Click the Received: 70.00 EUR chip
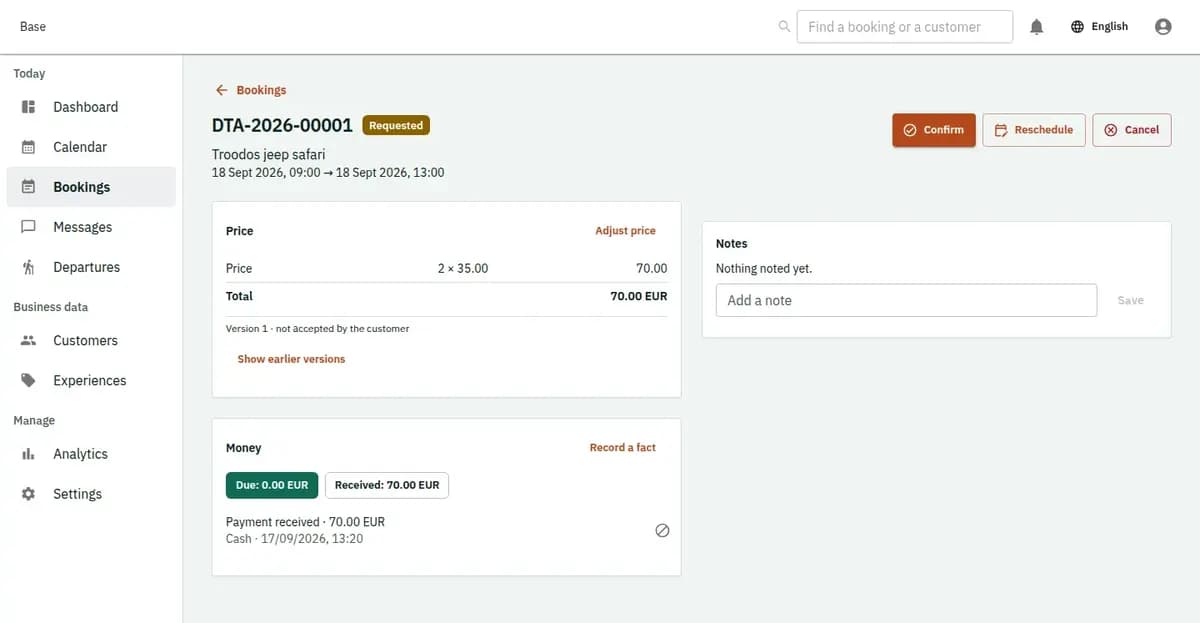1200x623 pixels. click(x=387, y=485)
